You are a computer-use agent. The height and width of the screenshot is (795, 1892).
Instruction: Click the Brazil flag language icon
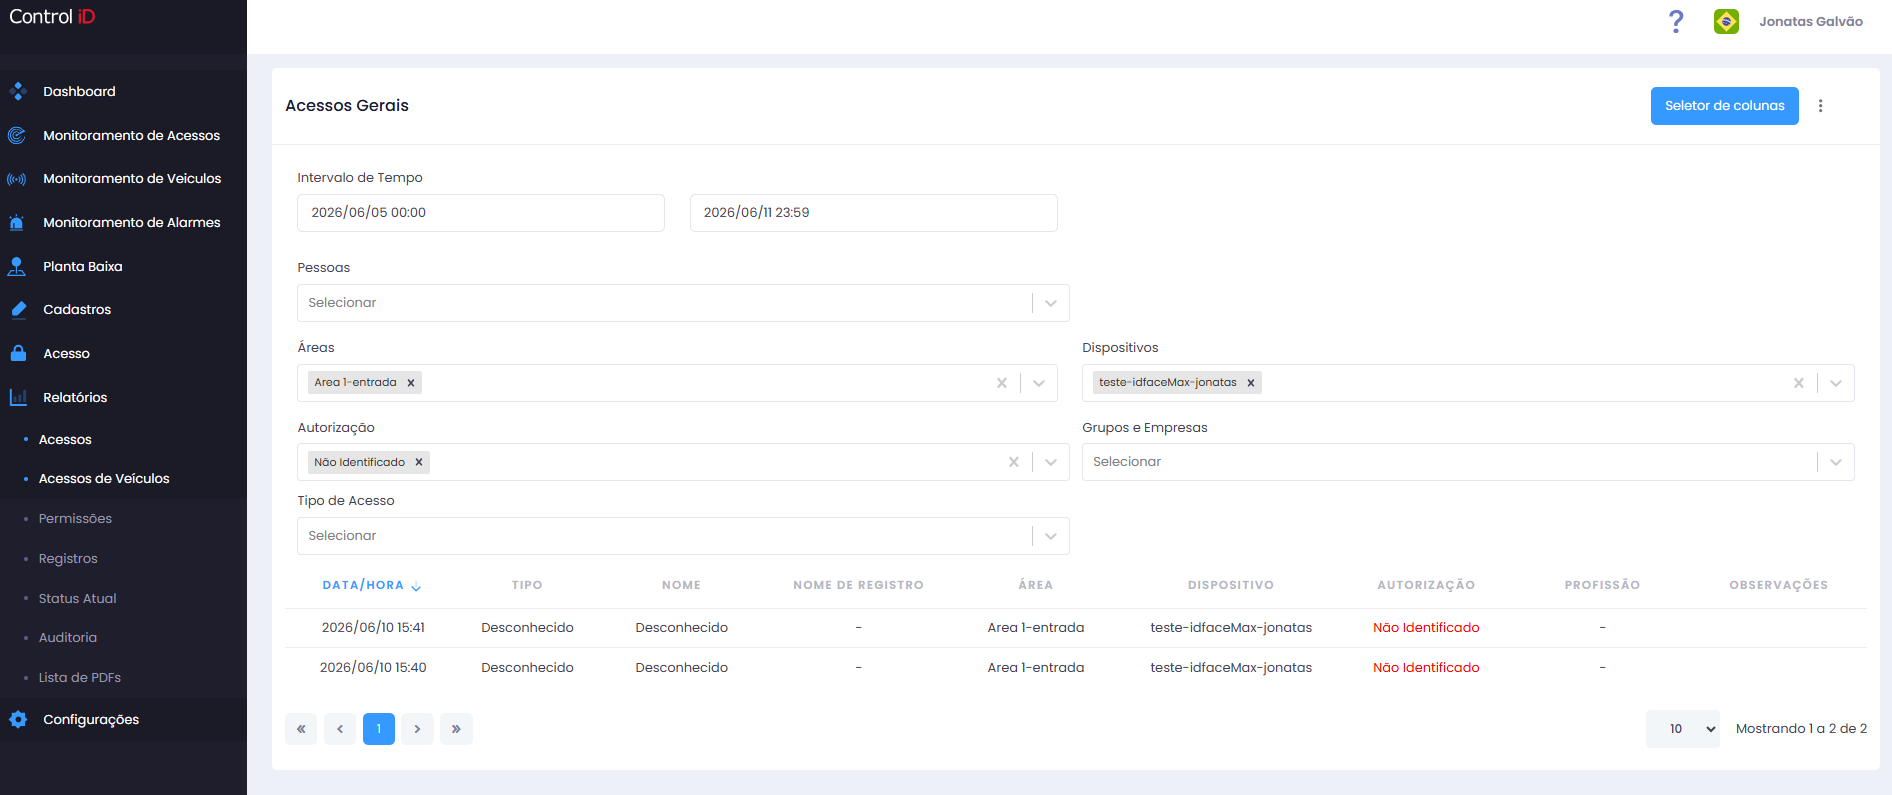[1726, 21]
